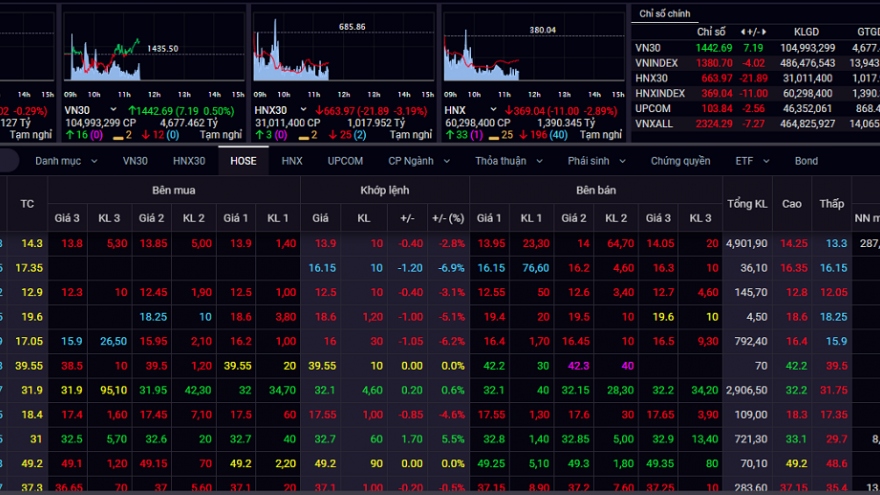Select the HNX30 tab
This screenshot has height=495, width=880.
(188, 160)
